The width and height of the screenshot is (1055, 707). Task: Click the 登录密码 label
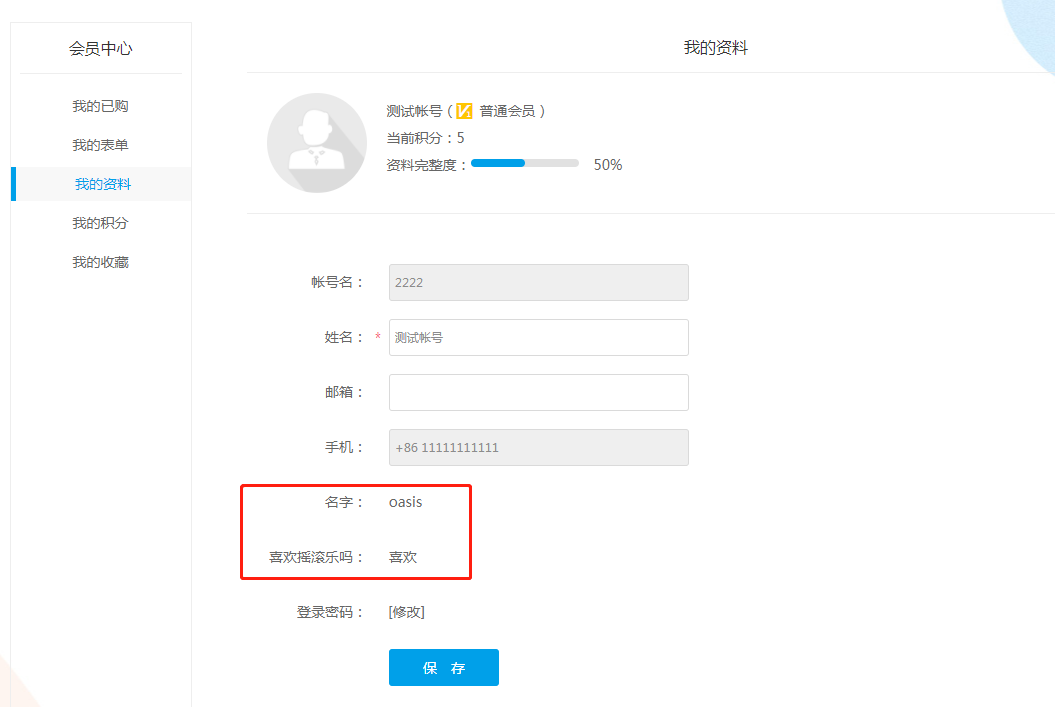pos(330,612)
